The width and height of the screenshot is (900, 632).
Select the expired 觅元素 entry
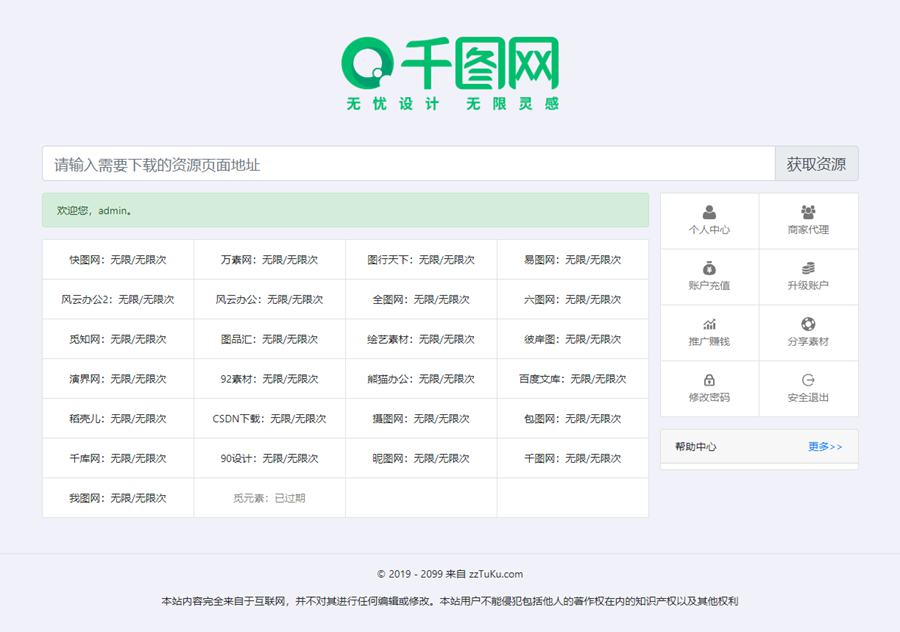tap(269, 498)
